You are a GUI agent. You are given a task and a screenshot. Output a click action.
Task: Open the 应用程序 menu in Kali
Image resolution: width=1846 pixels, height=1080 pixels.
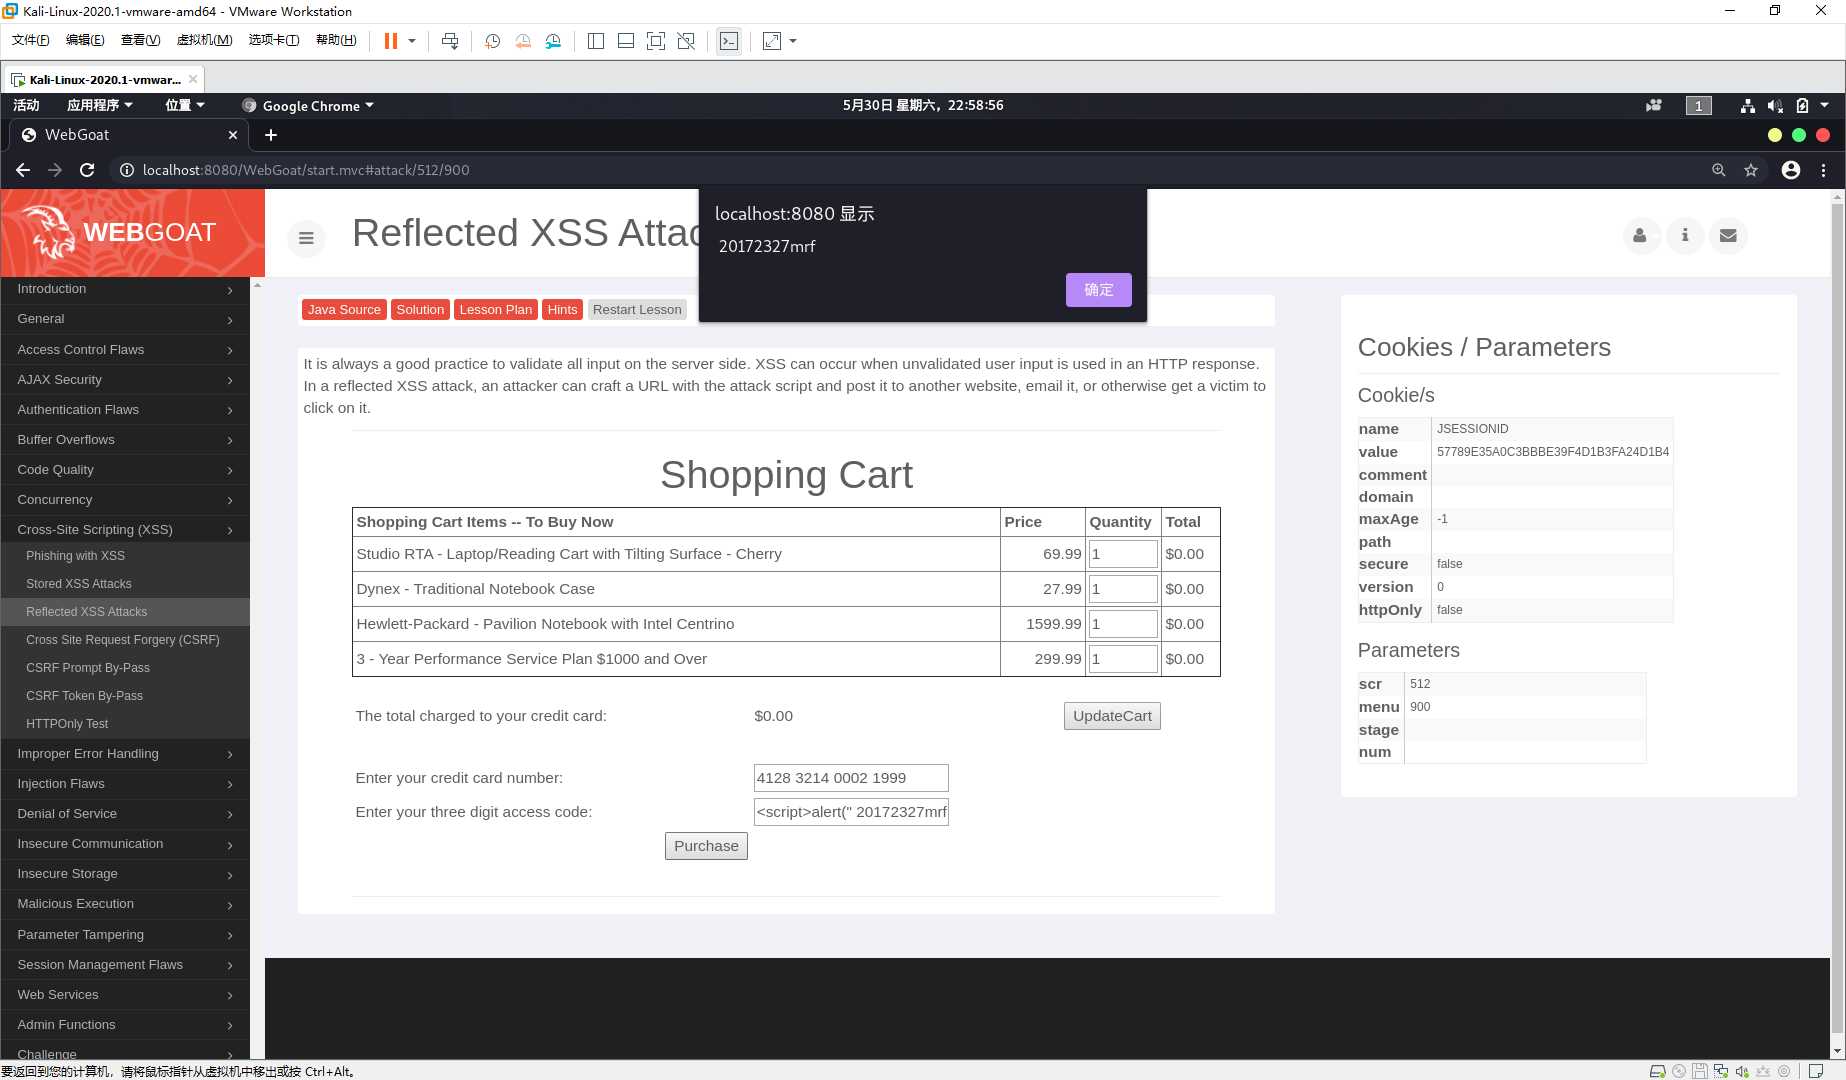[99, 105]
